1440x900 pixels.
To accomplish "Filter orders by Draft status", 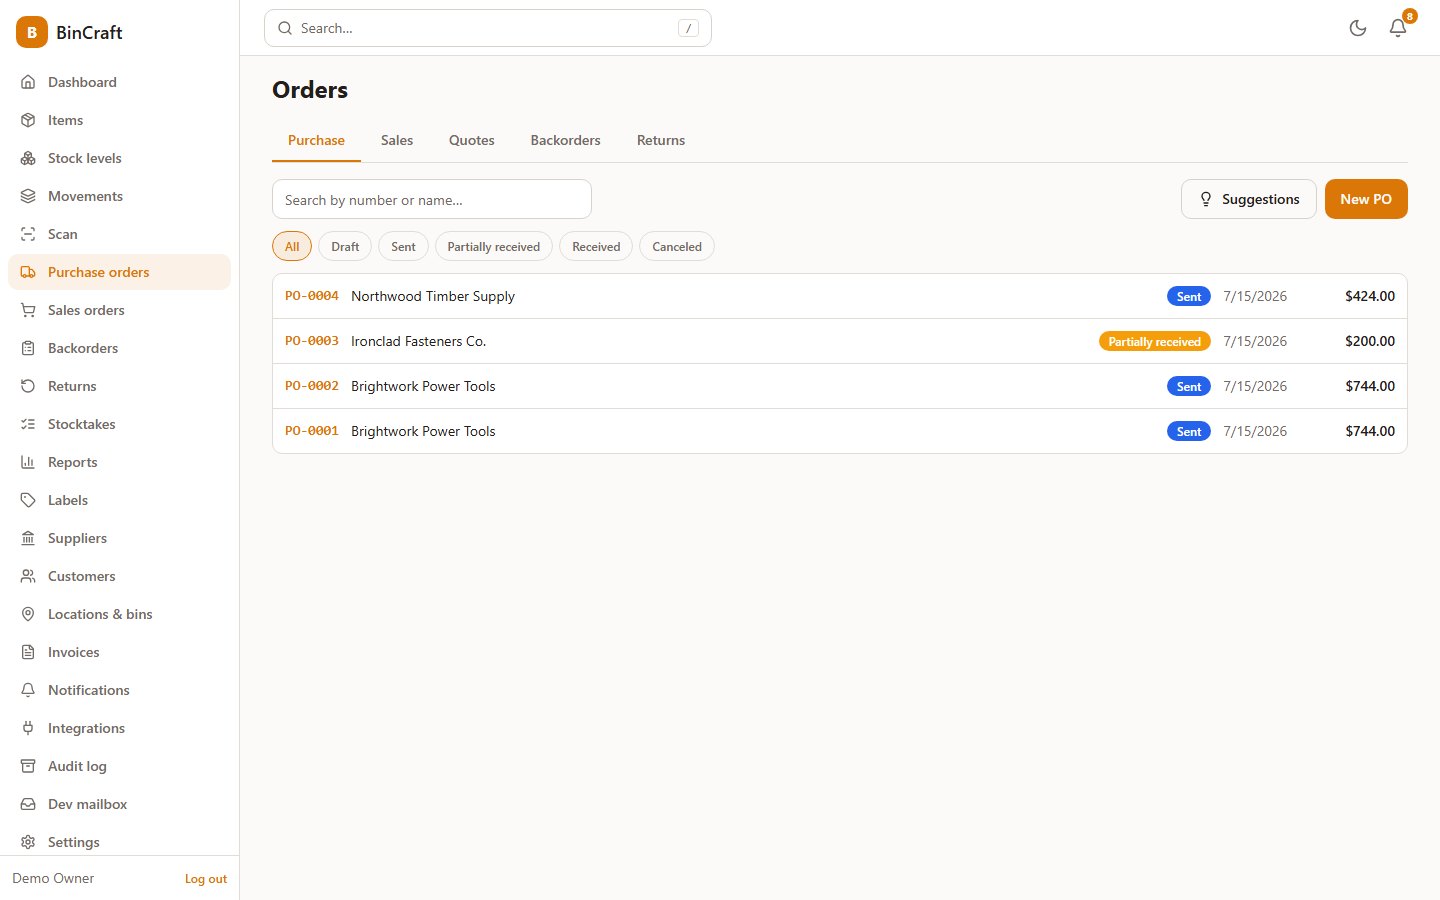I will tap(345, 246).
